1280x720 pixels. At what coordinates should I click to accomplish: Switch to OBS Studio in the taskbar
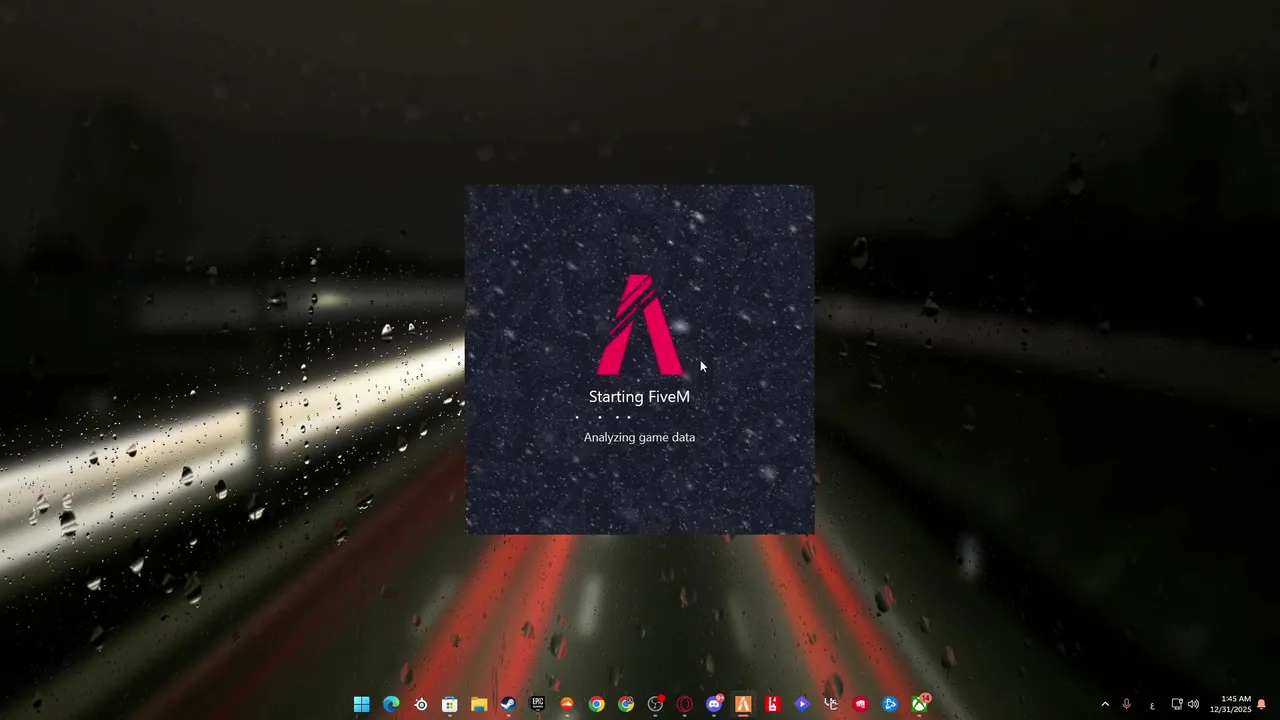655,704
